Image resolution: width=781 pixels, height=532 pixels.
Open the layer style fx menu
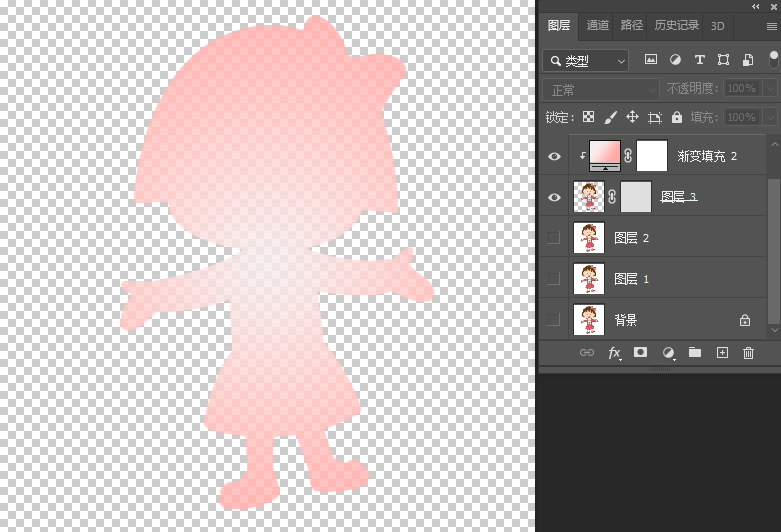click(x=614, y=353)
